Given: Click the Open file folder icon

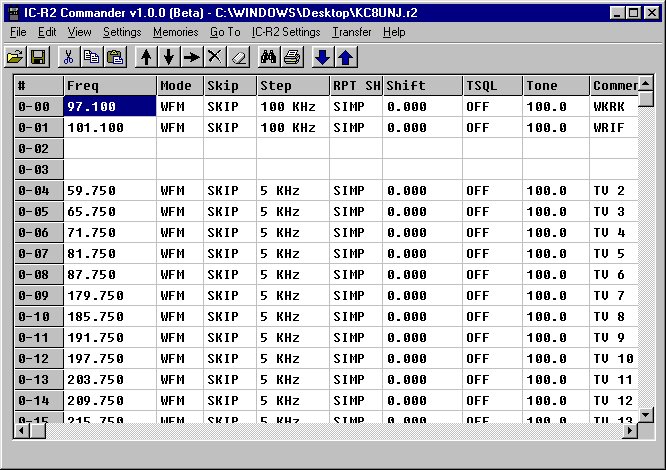Looking at the screenshot, I should point(16,57).
